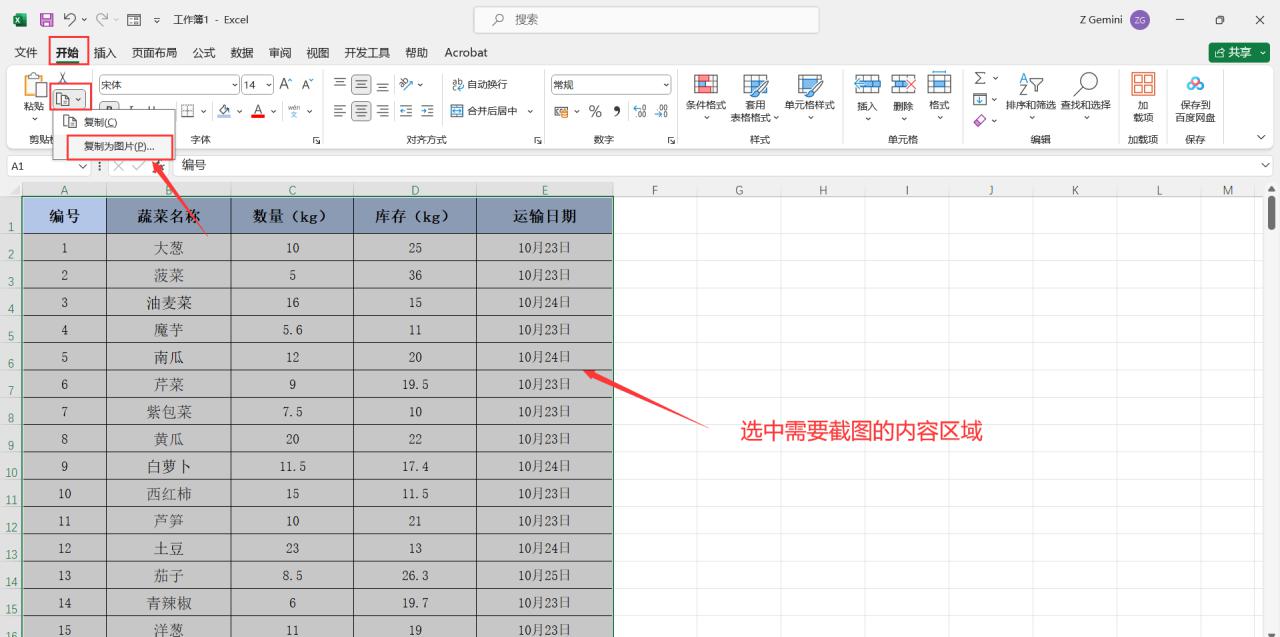Open the Copy split button dropdown
The width and height of the screenshot is (1280, 637).
pos(79,99)
